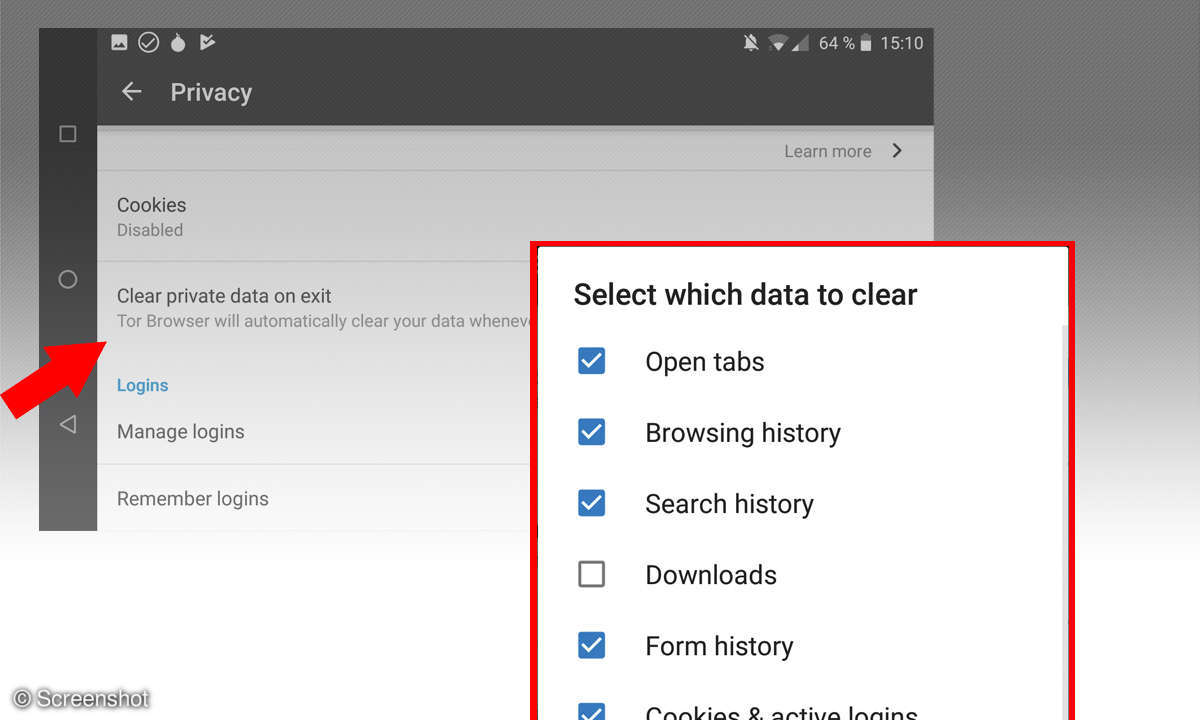Open Clear private data on exit setting
The image size is (1200, 720).
[x=313, y=308]
